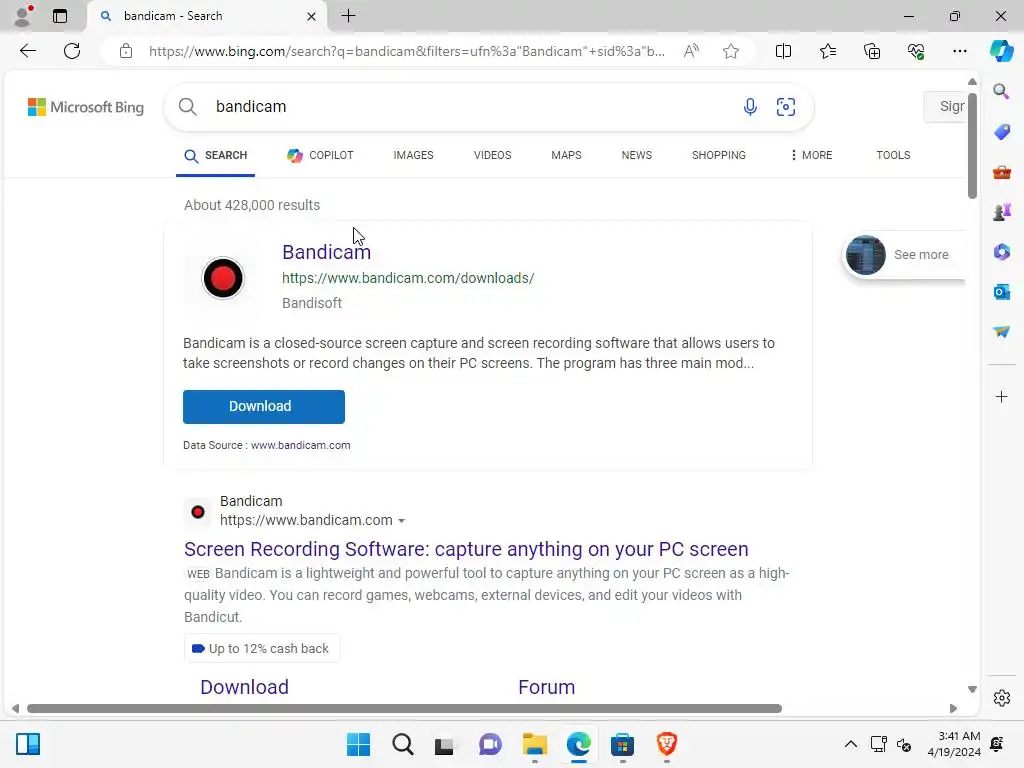Open the Download sitelink
1024x768 pixels.
click(244, 687)
